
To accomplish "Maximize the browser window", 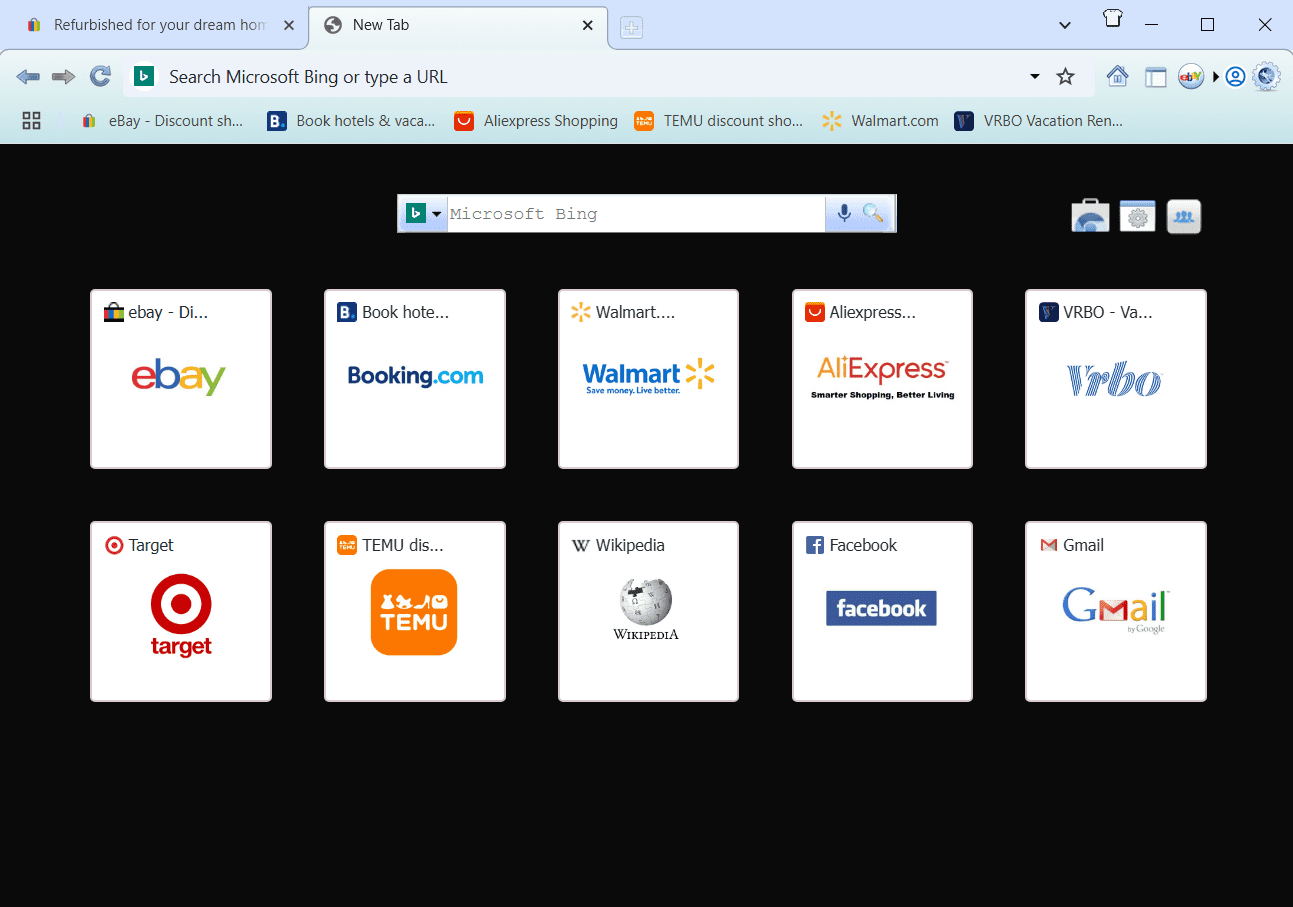I will pos(1207,25).
